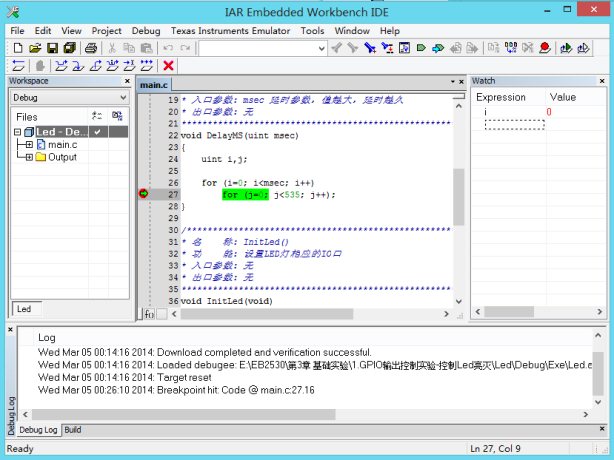The height and width of the screenshot is (460, 614).
Task: Select the main.c editor tab
Action: click(154, 85)
